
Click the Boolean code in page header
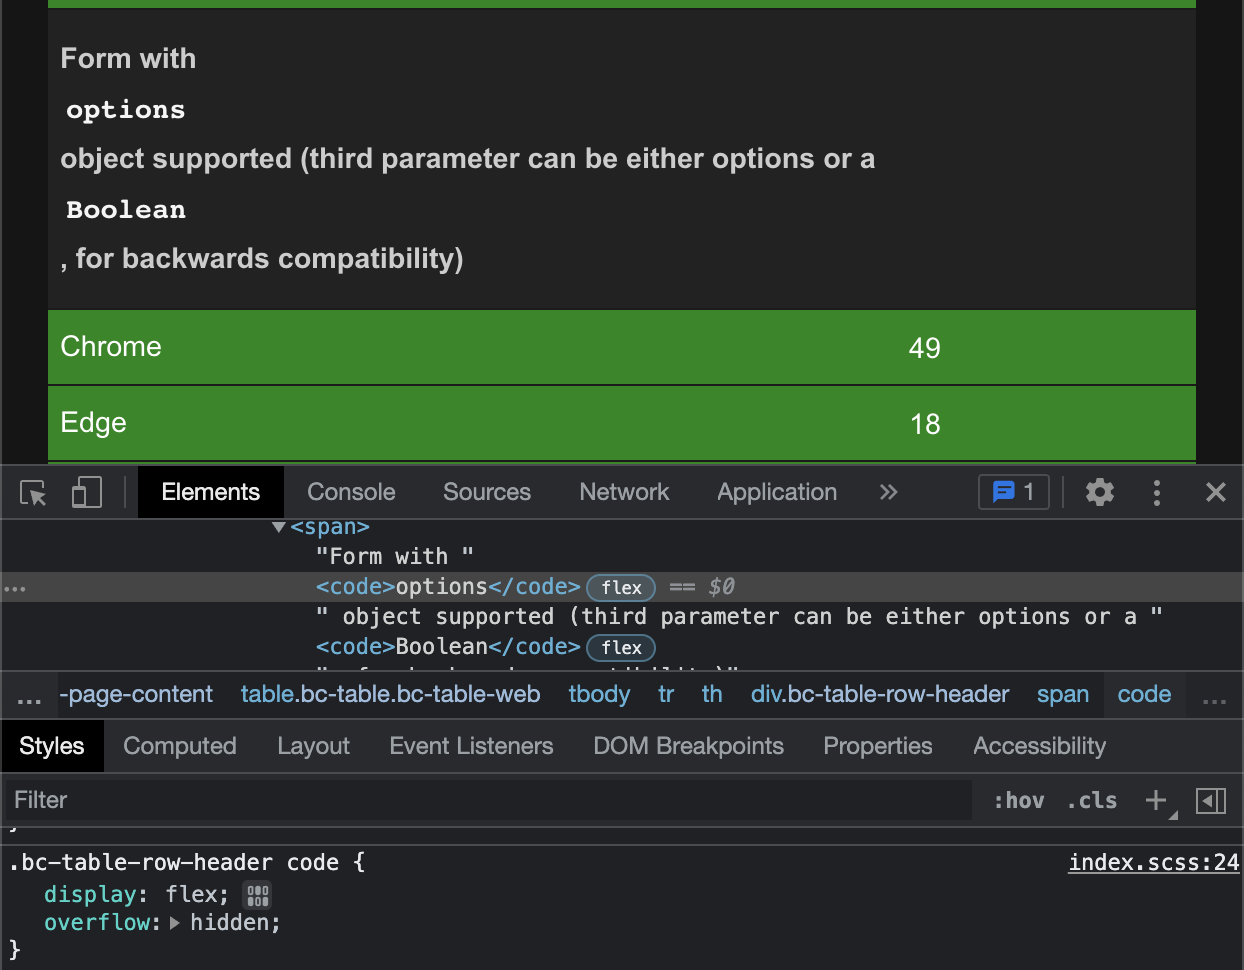[126, 210]
